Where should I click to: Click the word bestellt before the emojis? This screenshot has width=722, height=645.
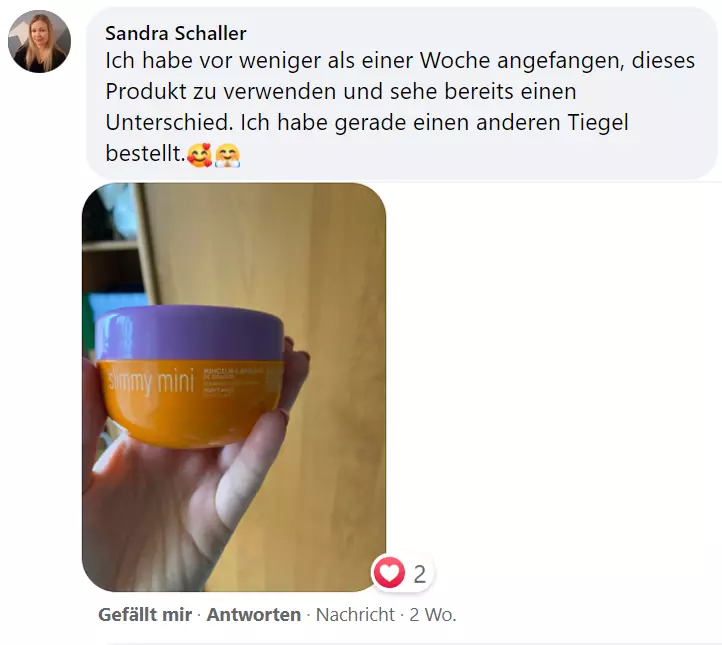point(145,153)
